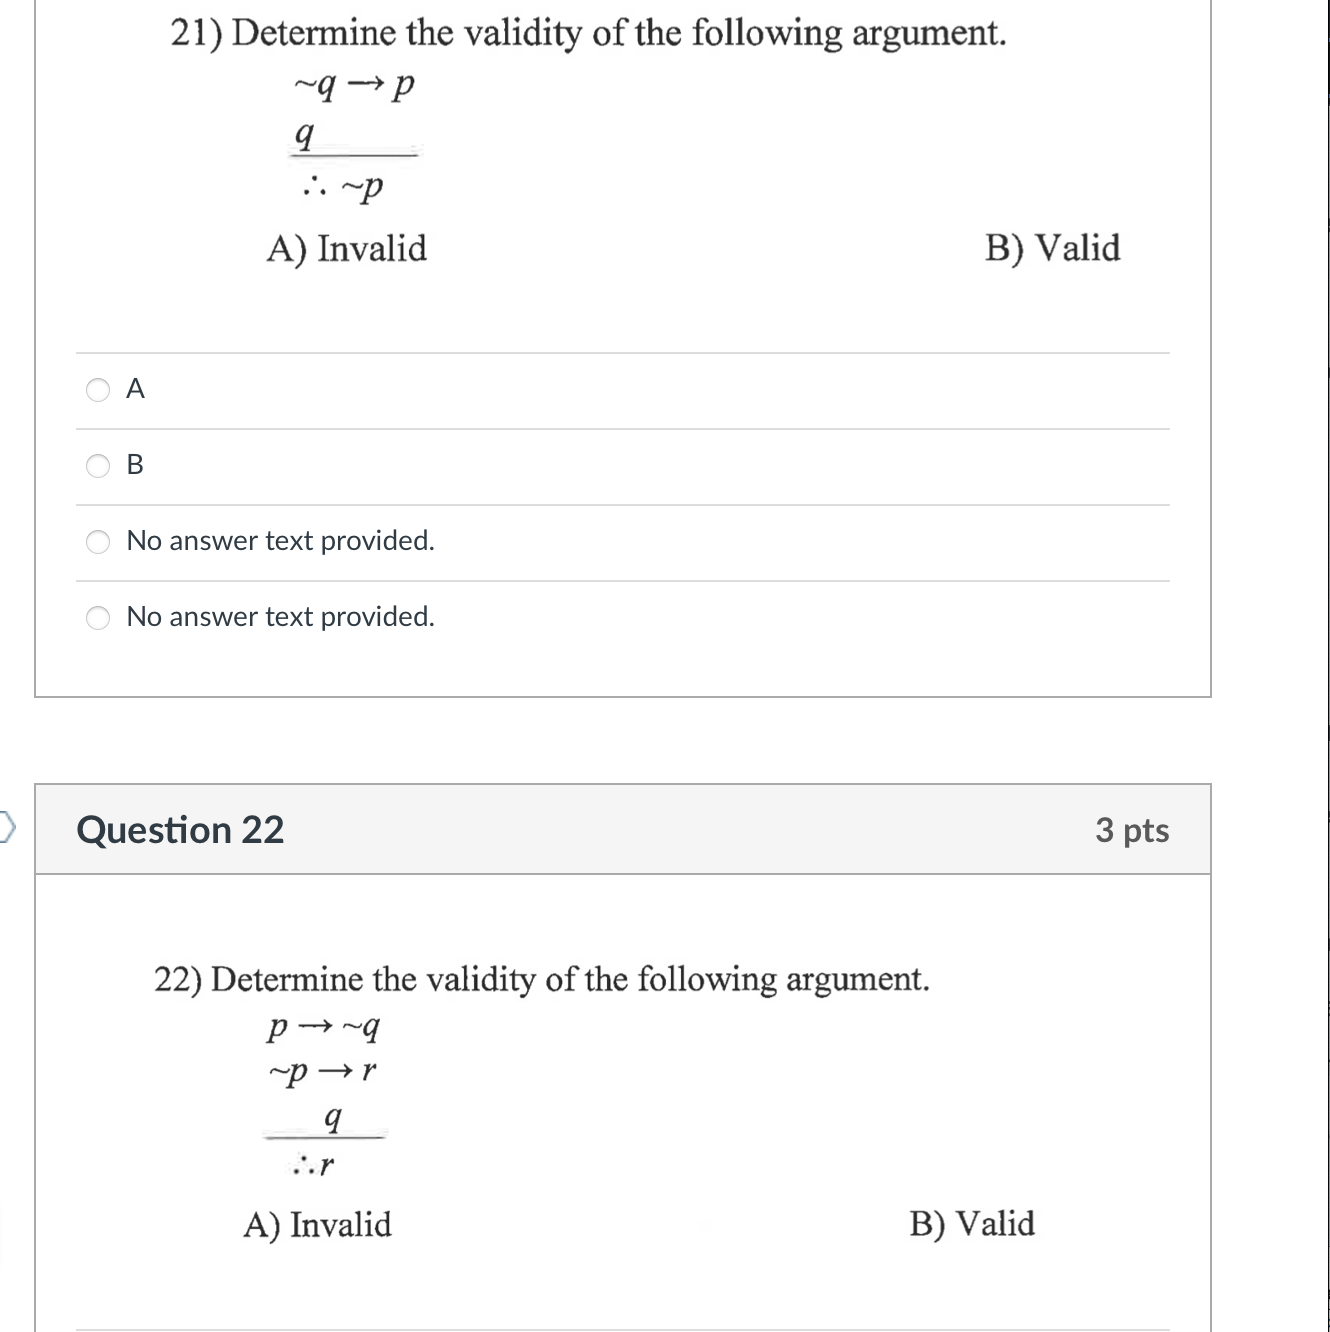Click the label 'A' next to its radio button
Screen dimensions: 1330x1332
pyautogui.click(x=135, y=390)
